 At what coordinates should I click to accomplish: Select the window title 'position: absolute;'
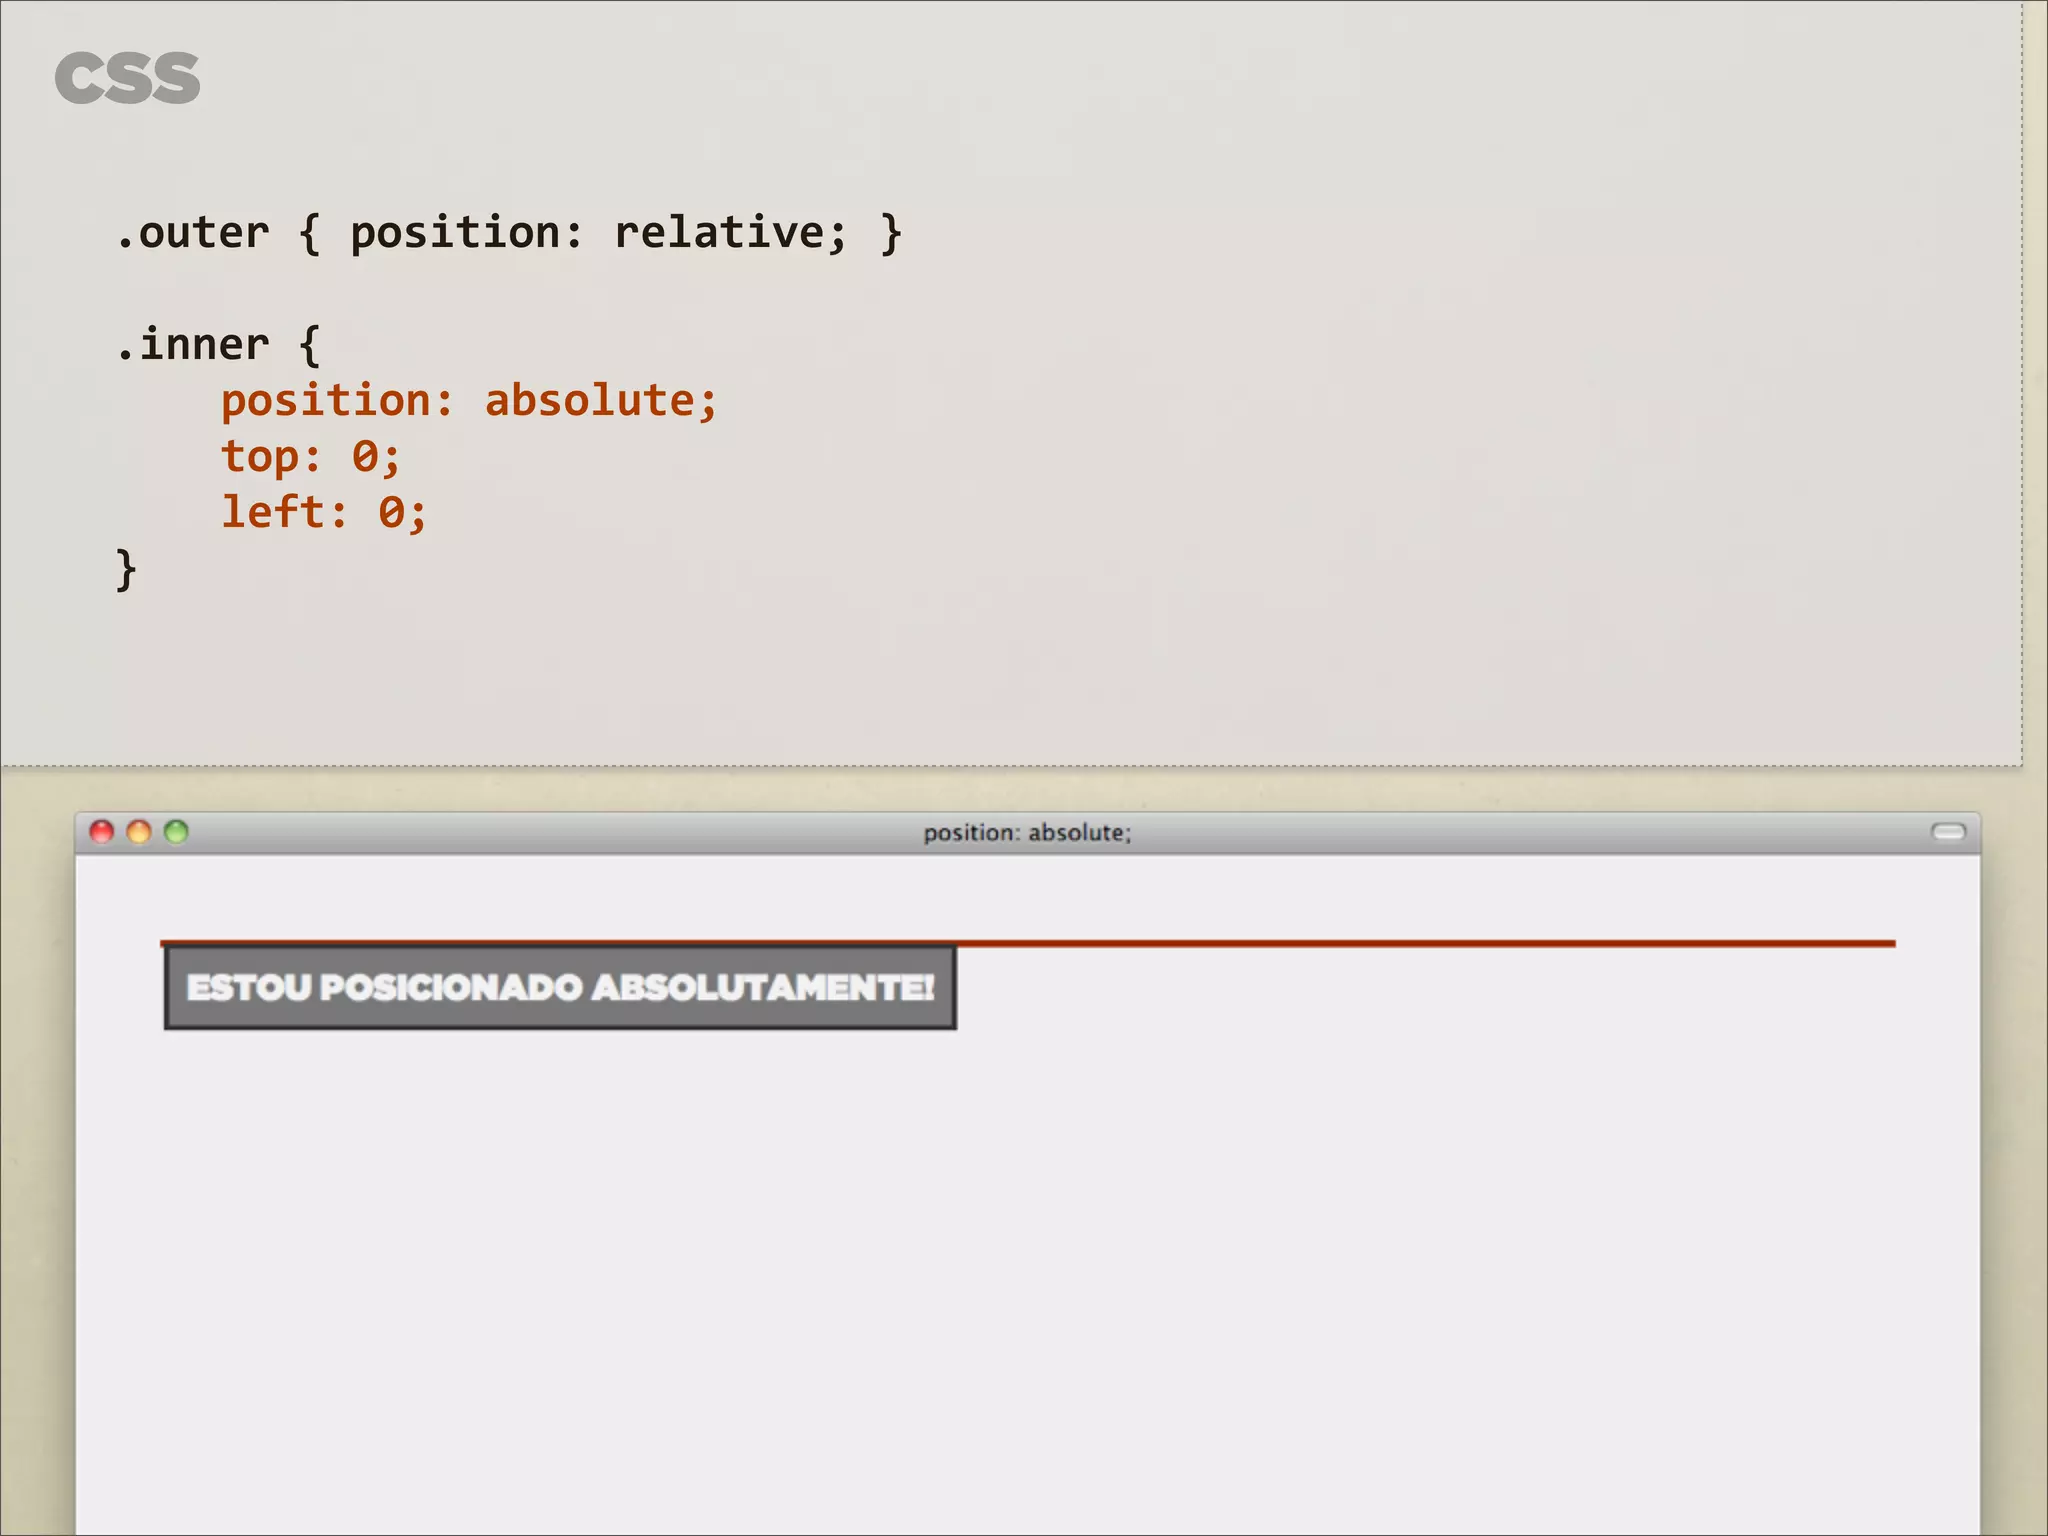pos(1027,833)
